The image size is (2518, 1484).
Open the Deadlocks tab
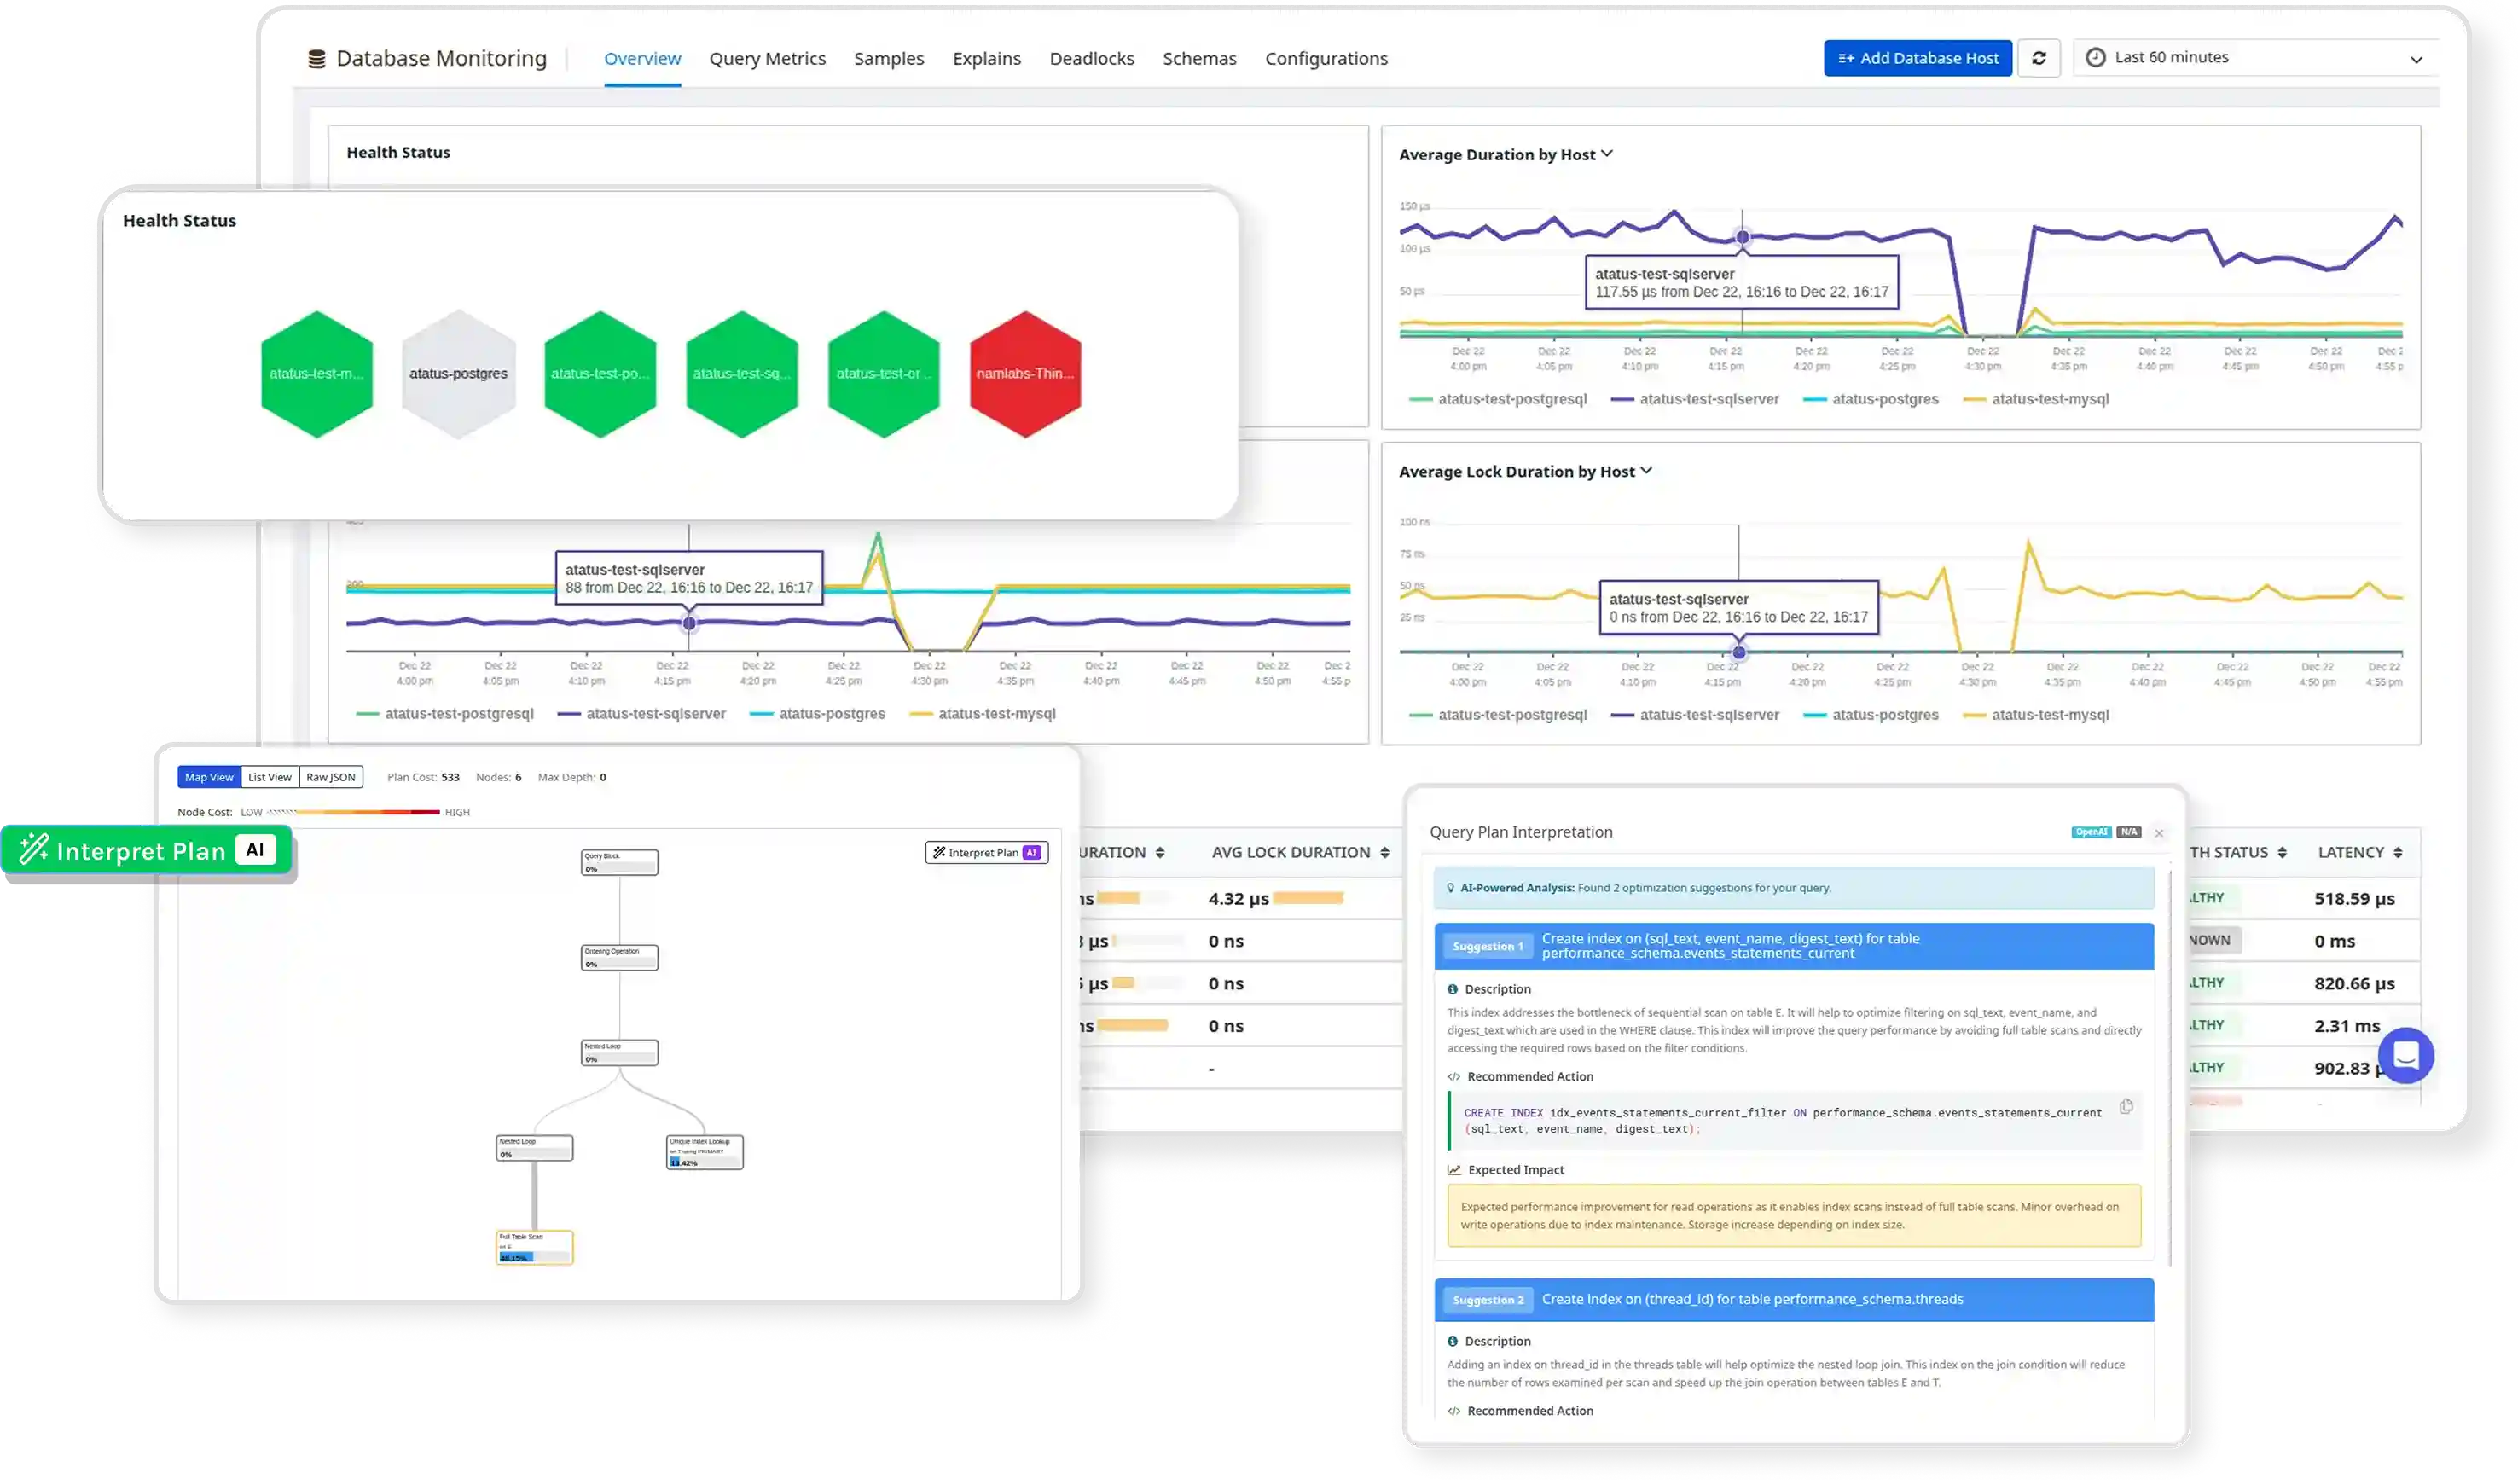(1091, 58)
